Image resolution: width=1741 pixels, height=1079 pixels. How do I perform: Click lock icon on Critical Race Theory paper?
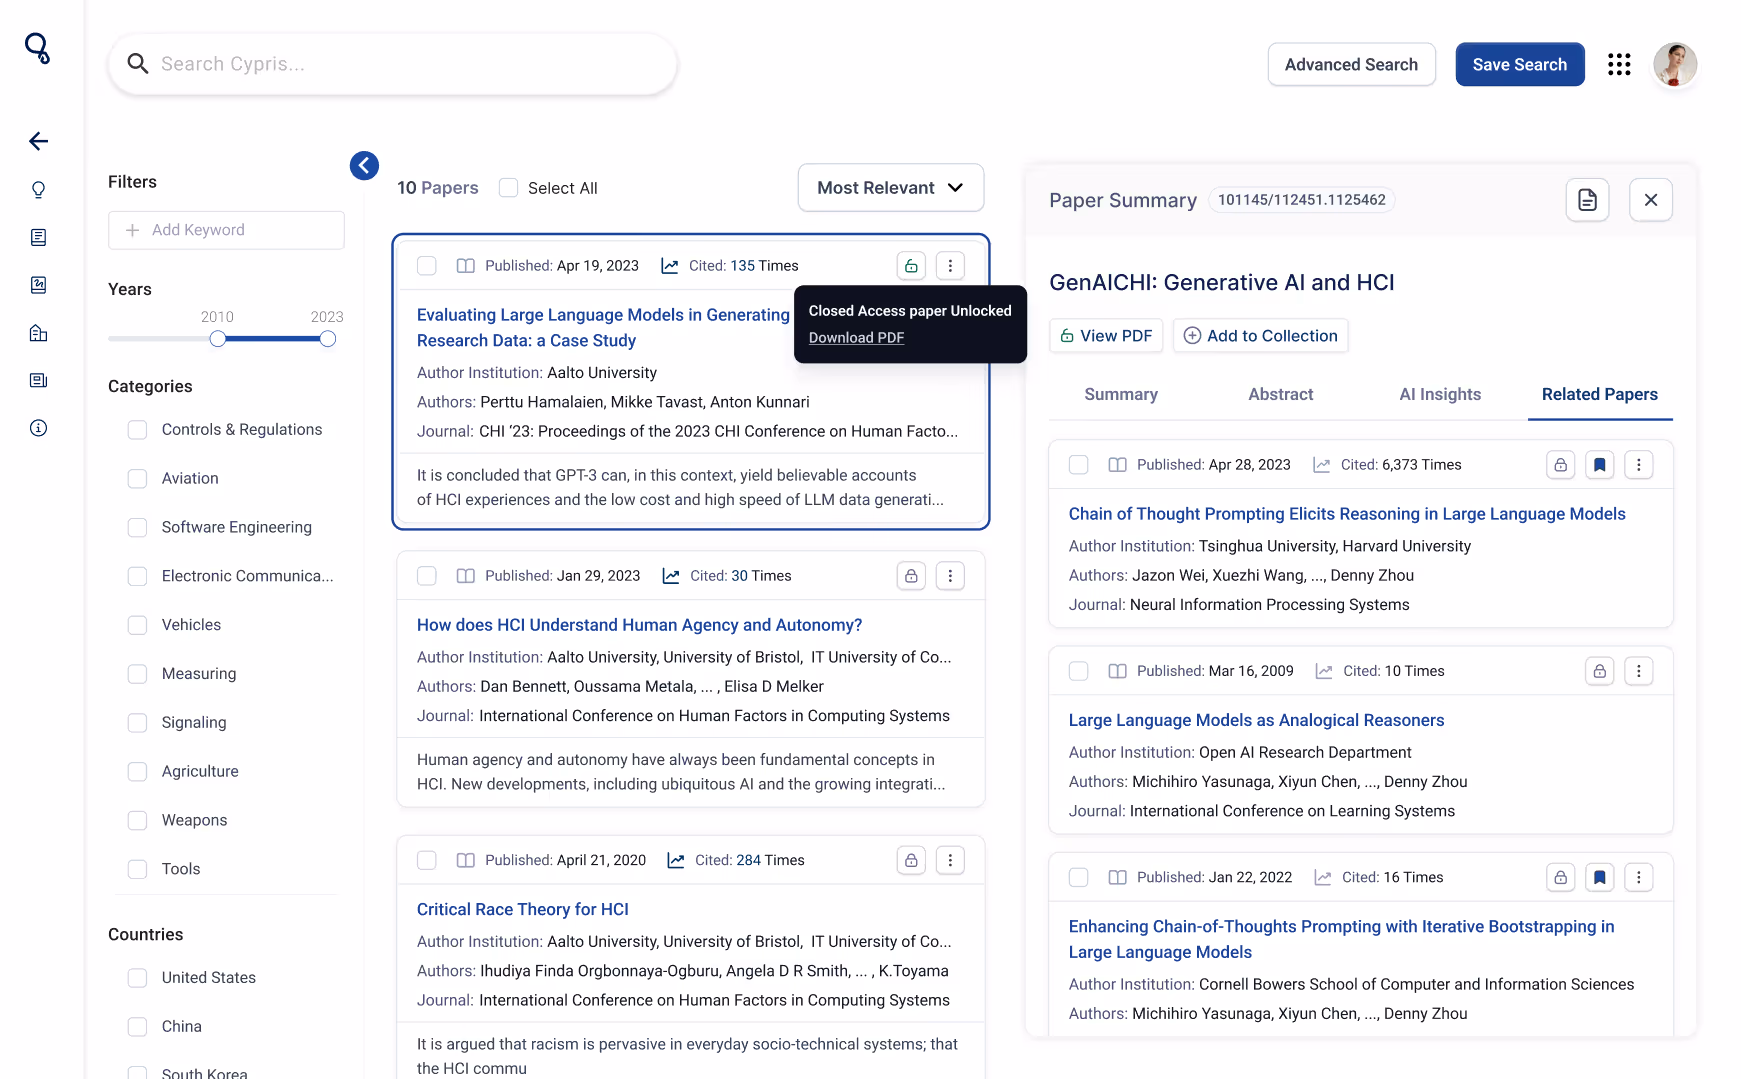coord(911,860)
